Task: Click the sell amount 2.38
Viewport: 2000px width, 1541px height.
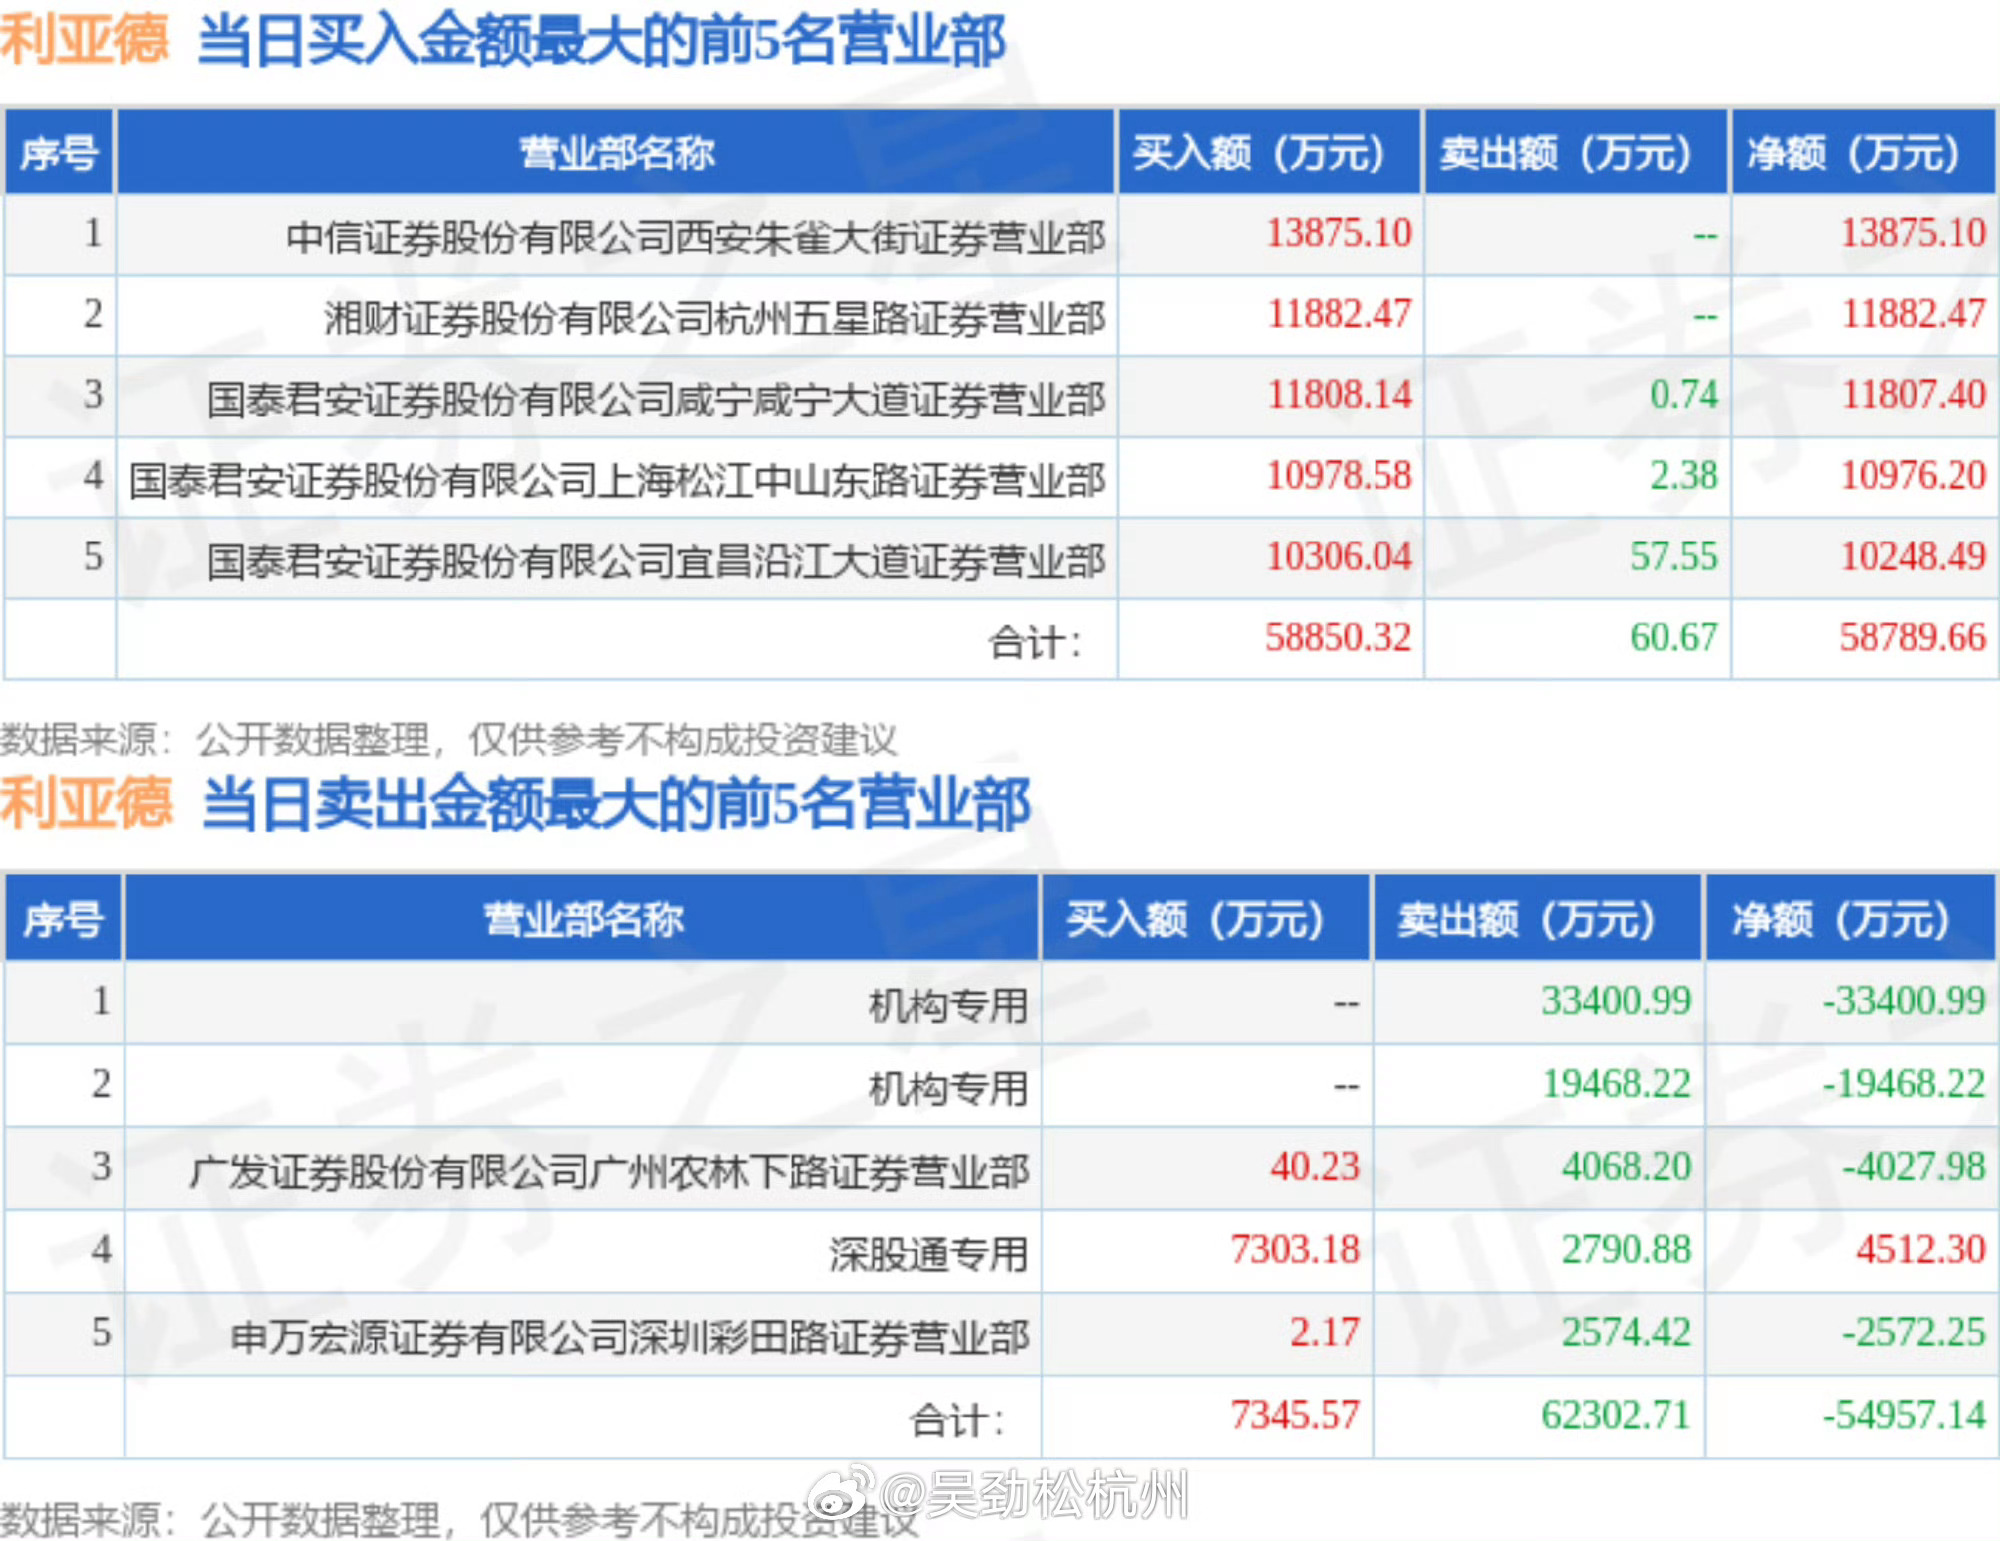Action: (x=1683, y=475)
